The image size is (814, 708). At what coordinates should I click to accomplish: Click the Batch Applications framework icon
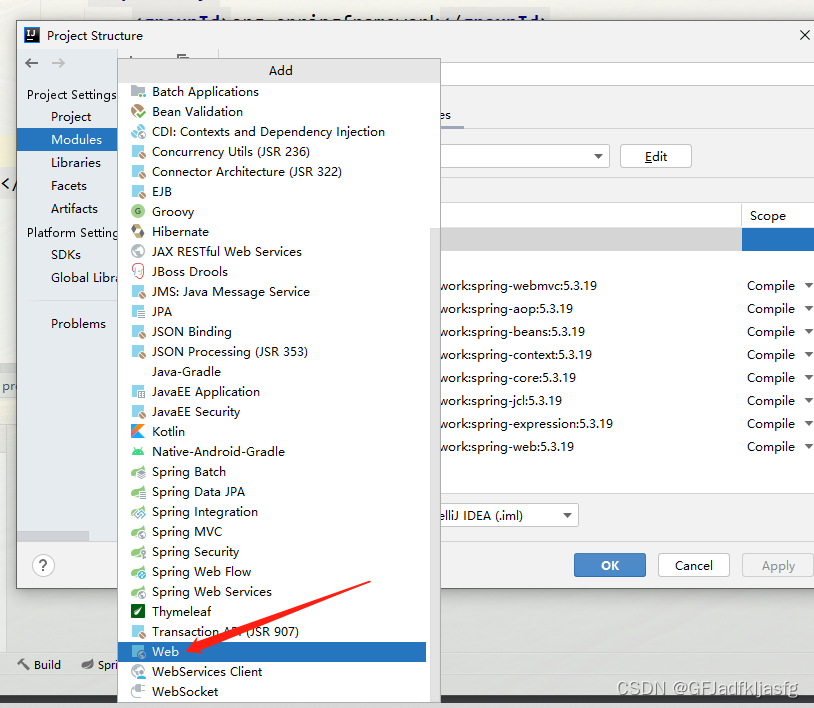138,92
